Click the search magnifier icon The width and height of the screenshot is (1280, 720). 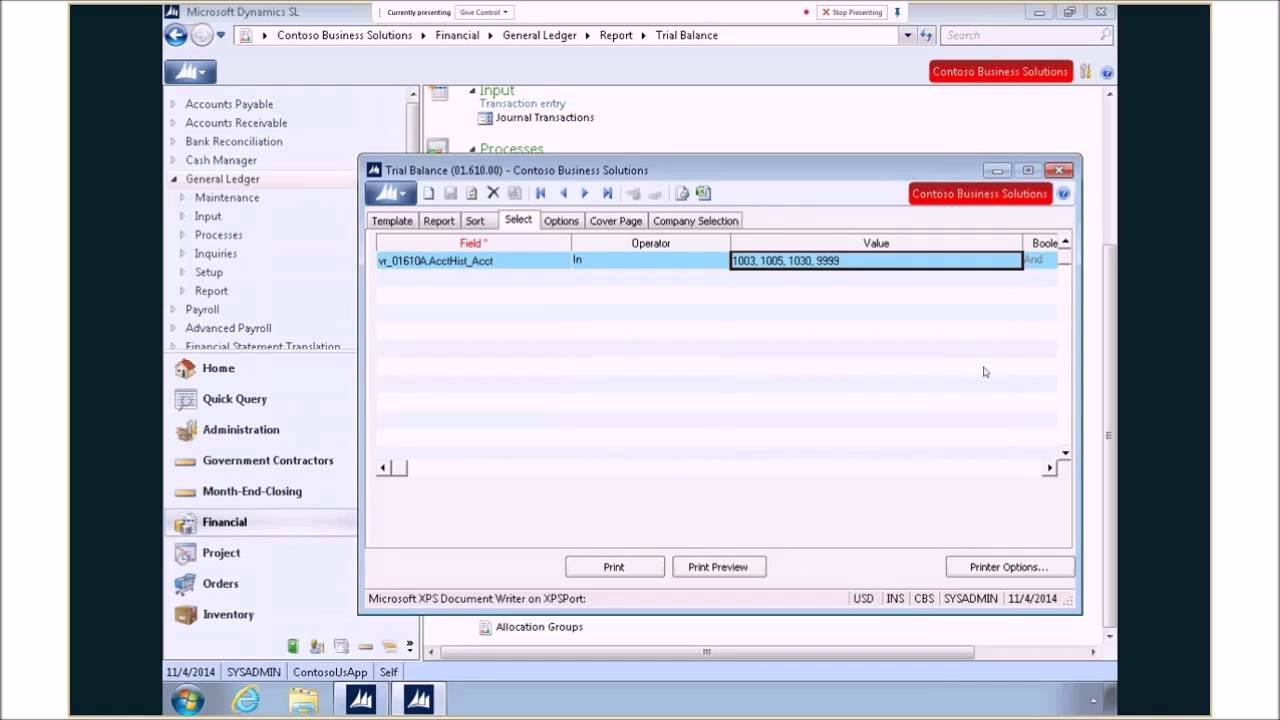[1104, 35]
